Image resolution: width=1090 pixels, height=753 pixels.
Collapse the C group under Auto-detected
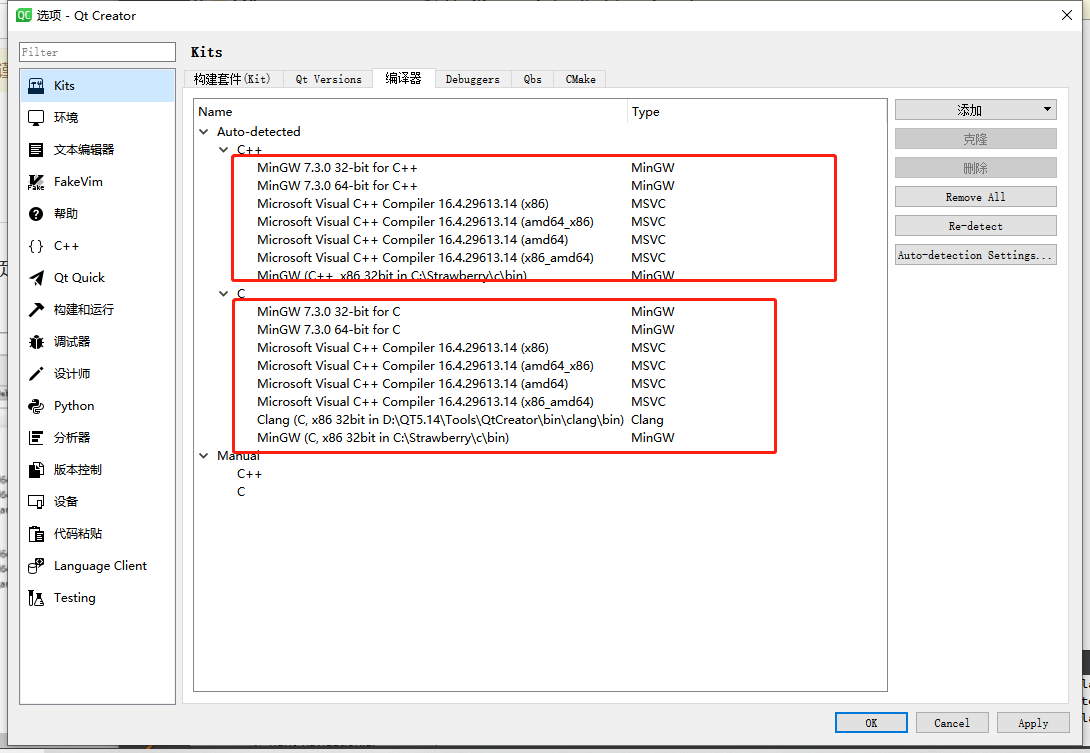224,293
